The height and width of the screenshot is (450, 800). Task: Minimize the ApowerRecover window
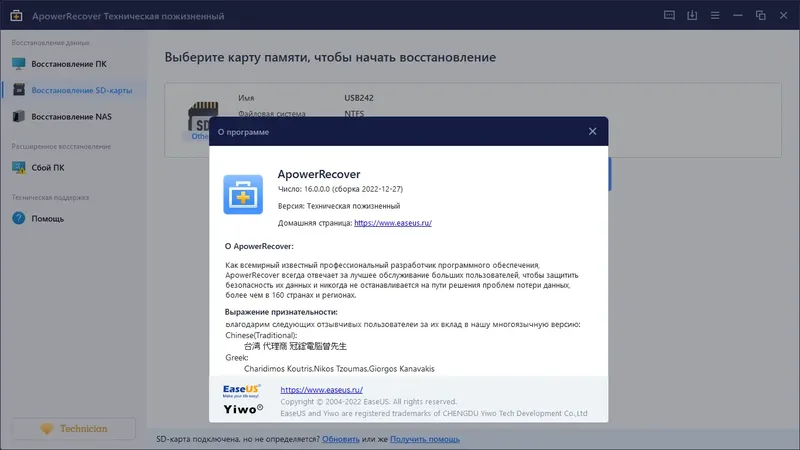point(738,15)
